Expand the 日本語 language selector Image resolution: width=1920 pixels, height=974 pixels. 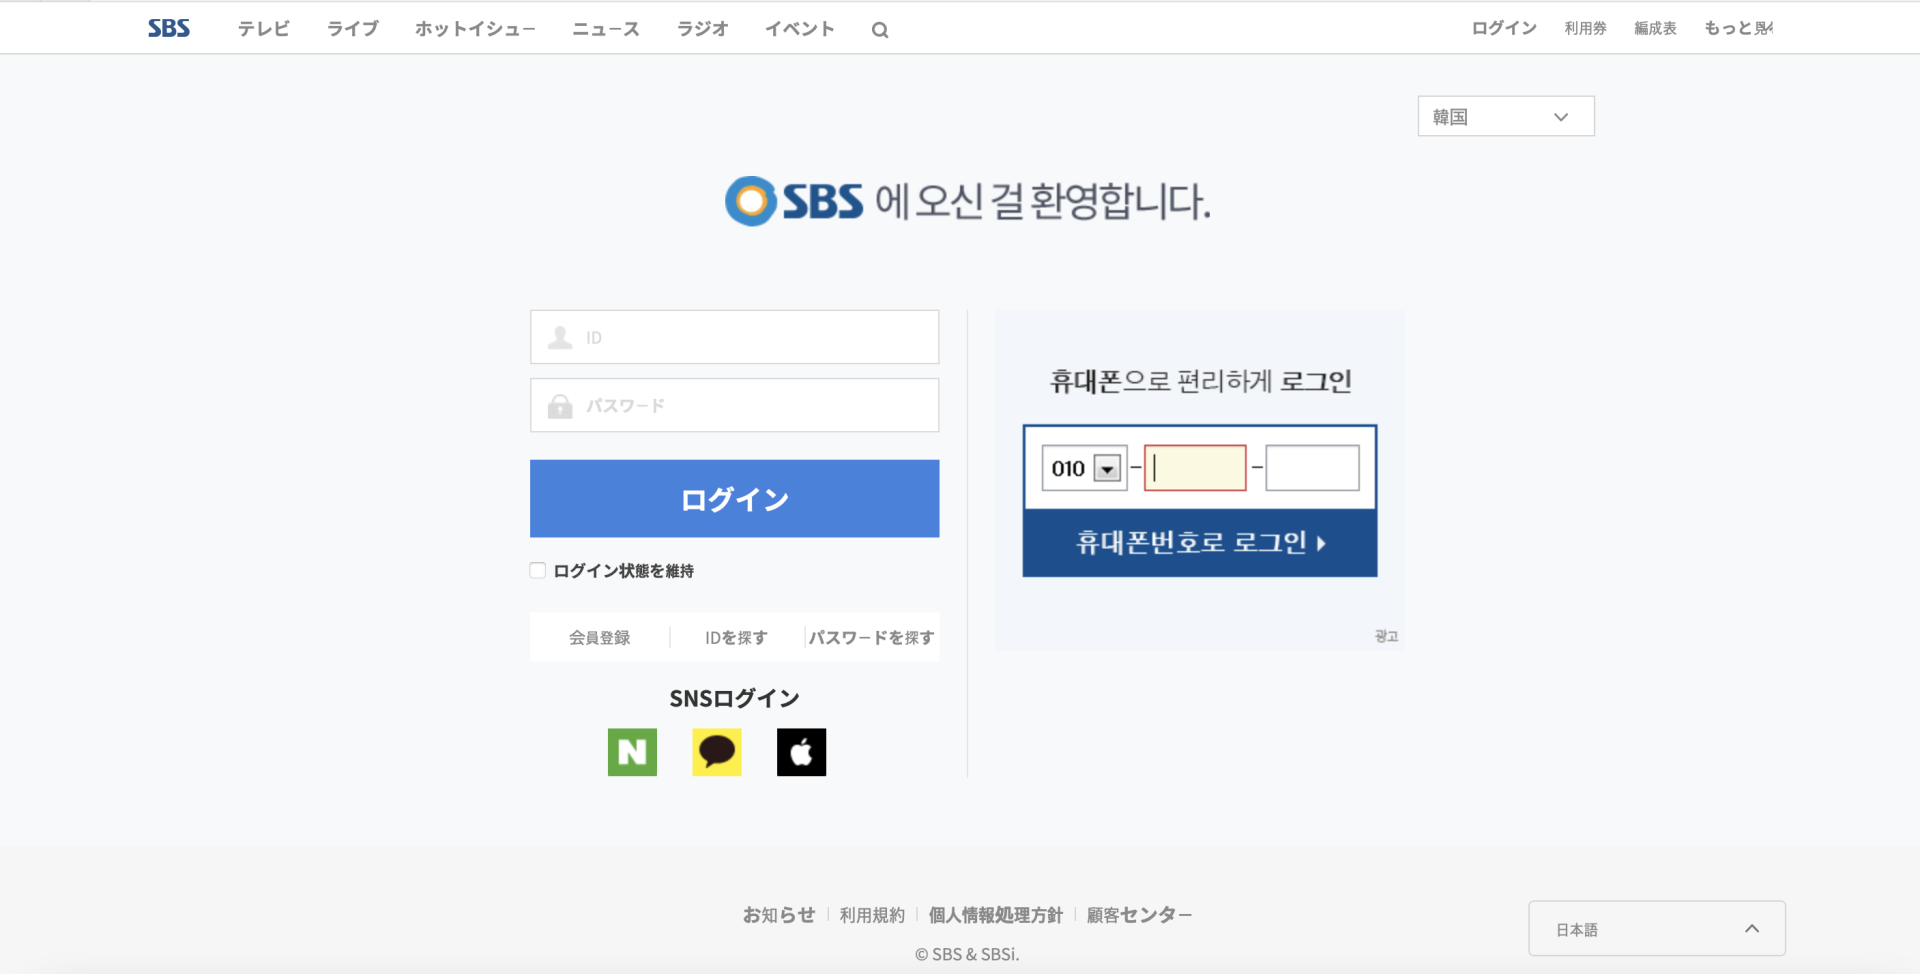[1655, 928]
